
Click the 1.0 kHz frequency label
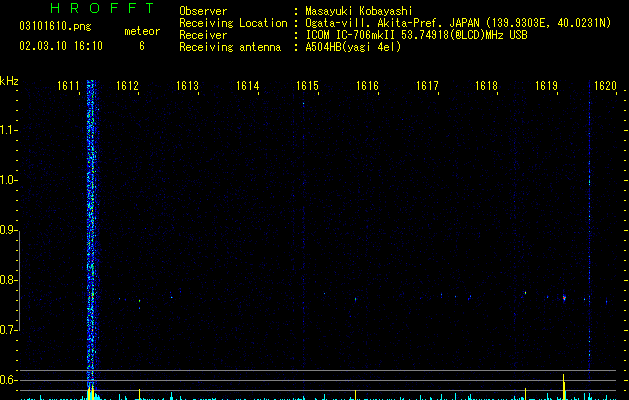pos(8,180)
